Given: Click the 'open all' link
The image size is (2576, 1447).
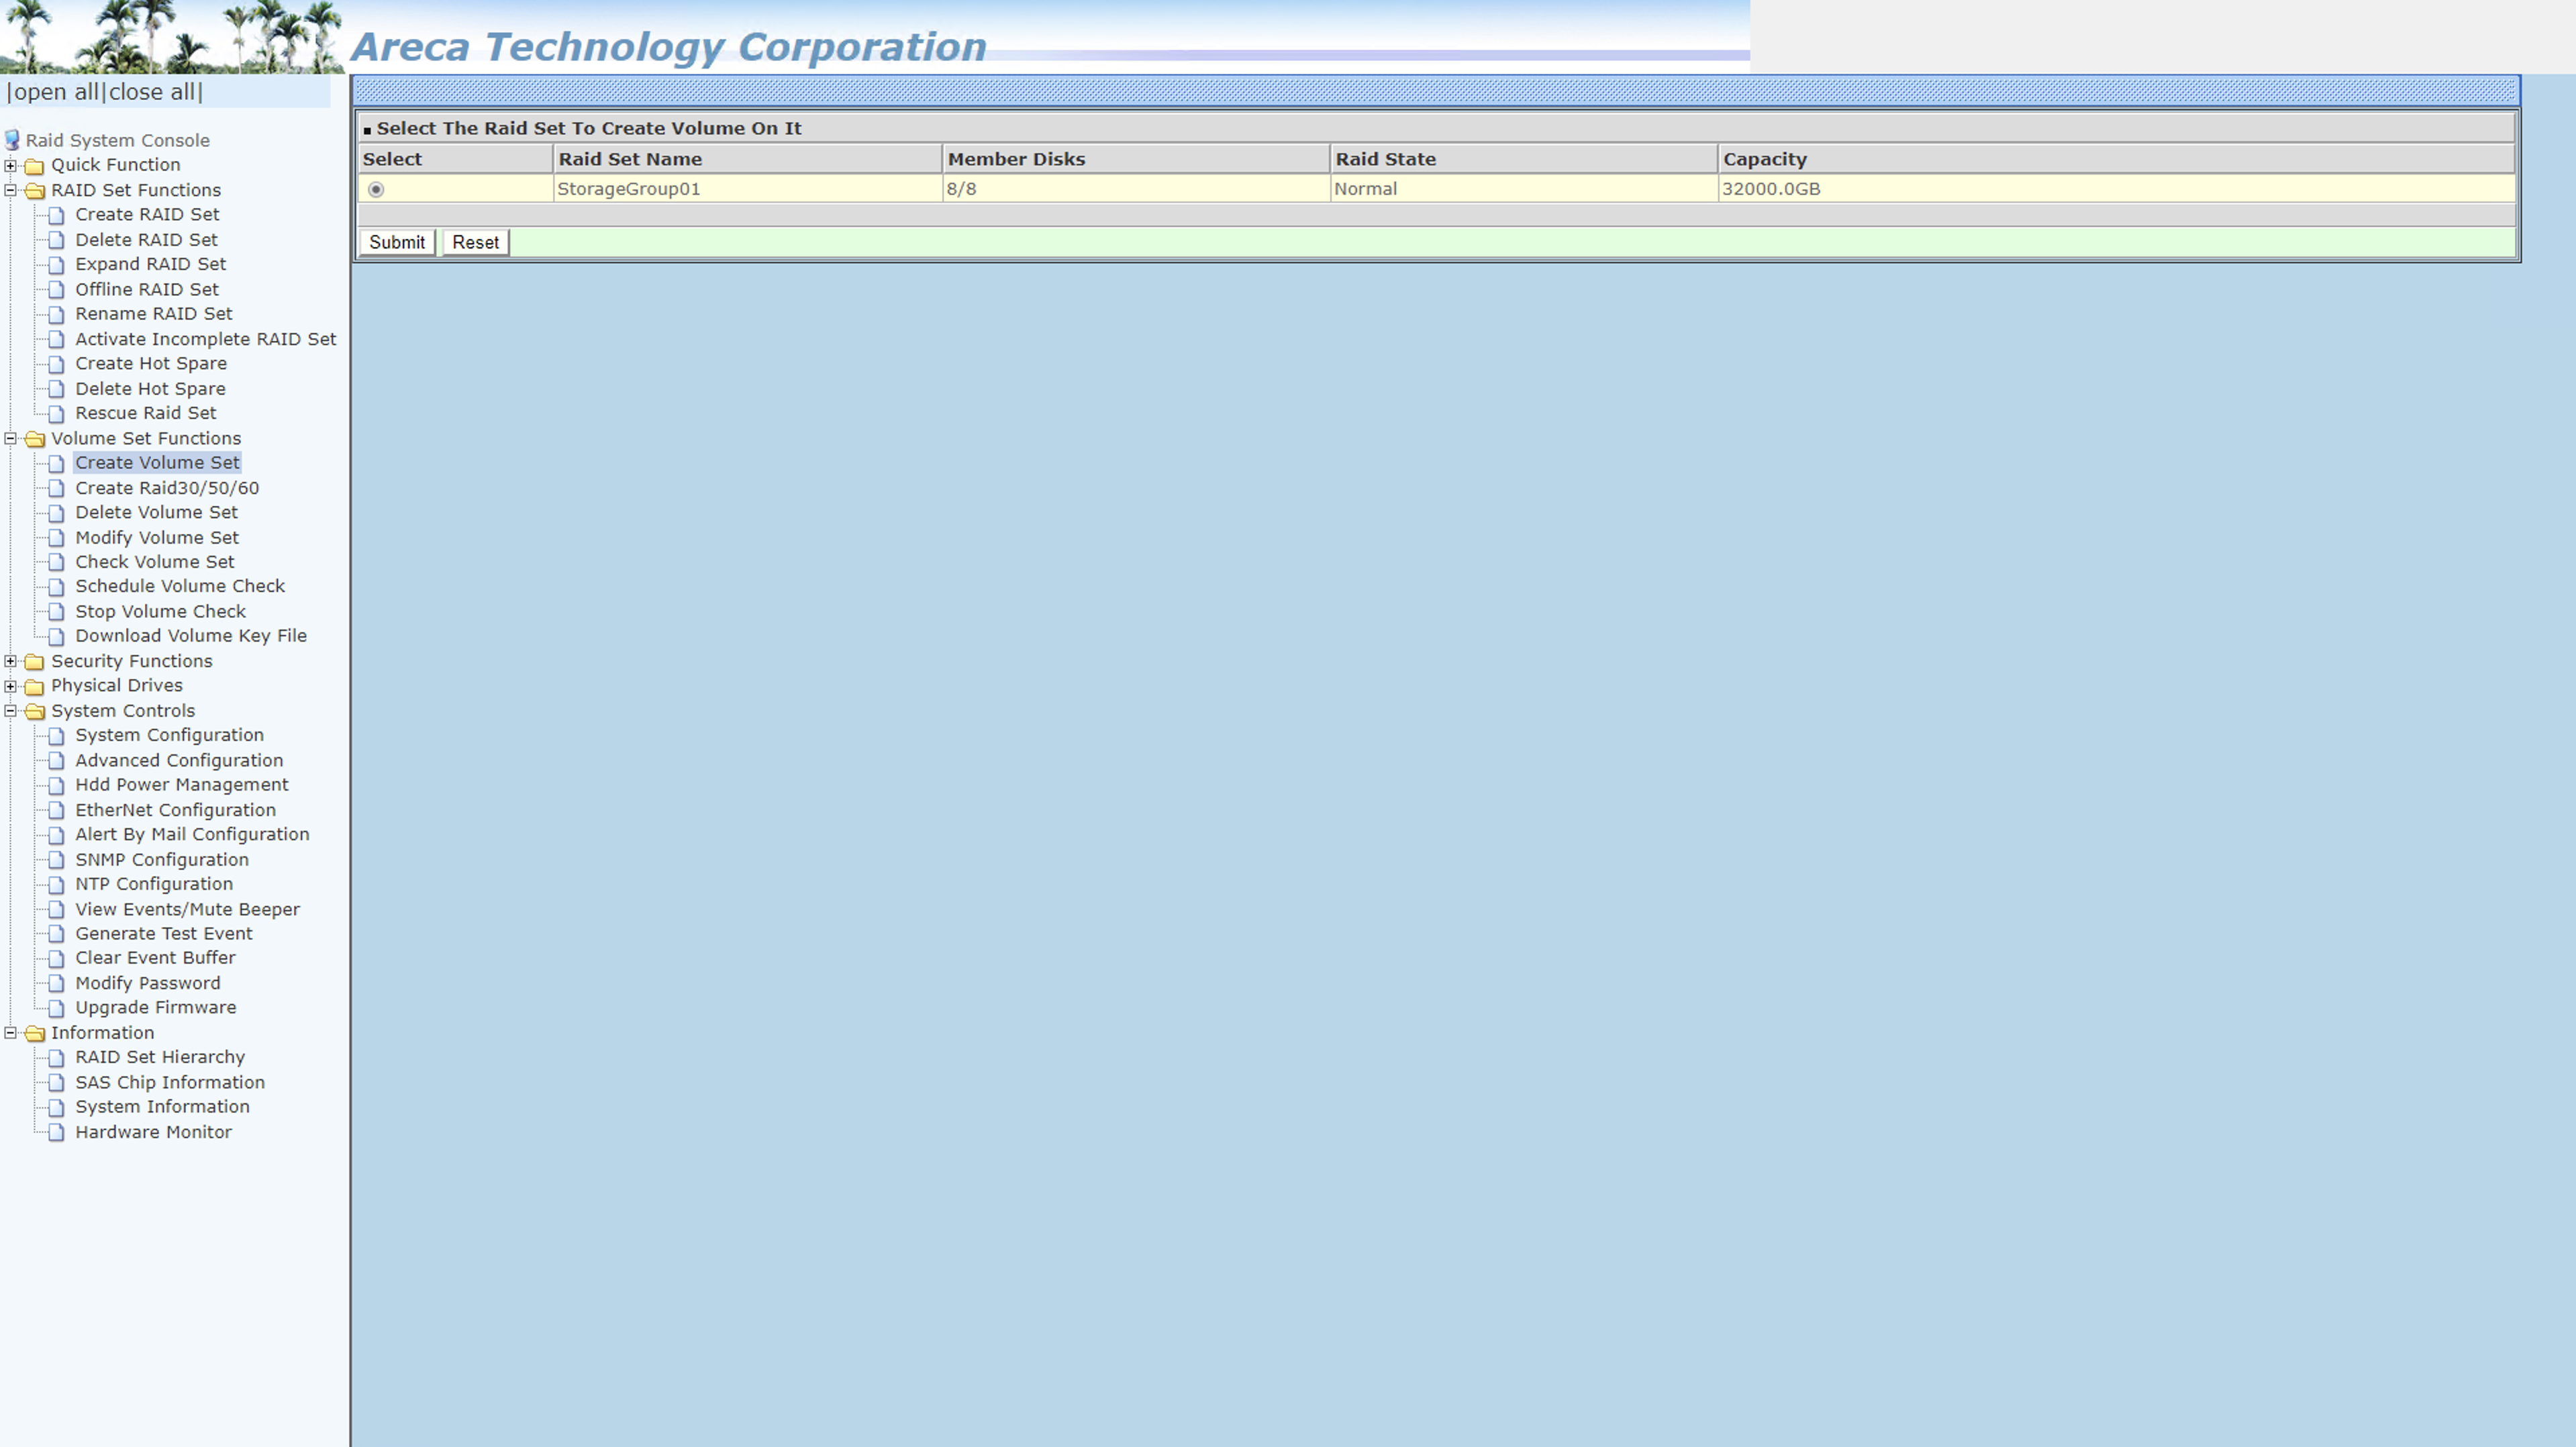Looking at the screenshot, I should [56, 92].
